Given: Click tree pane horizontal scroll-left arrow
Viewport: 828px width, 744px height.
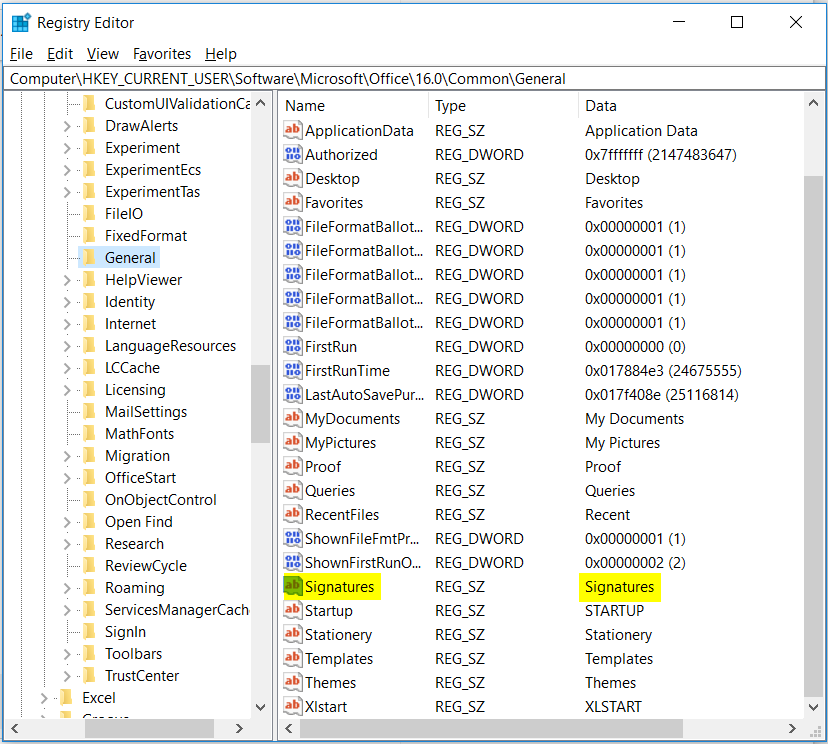Looking at the screenshot, I should tap(15, 729).
